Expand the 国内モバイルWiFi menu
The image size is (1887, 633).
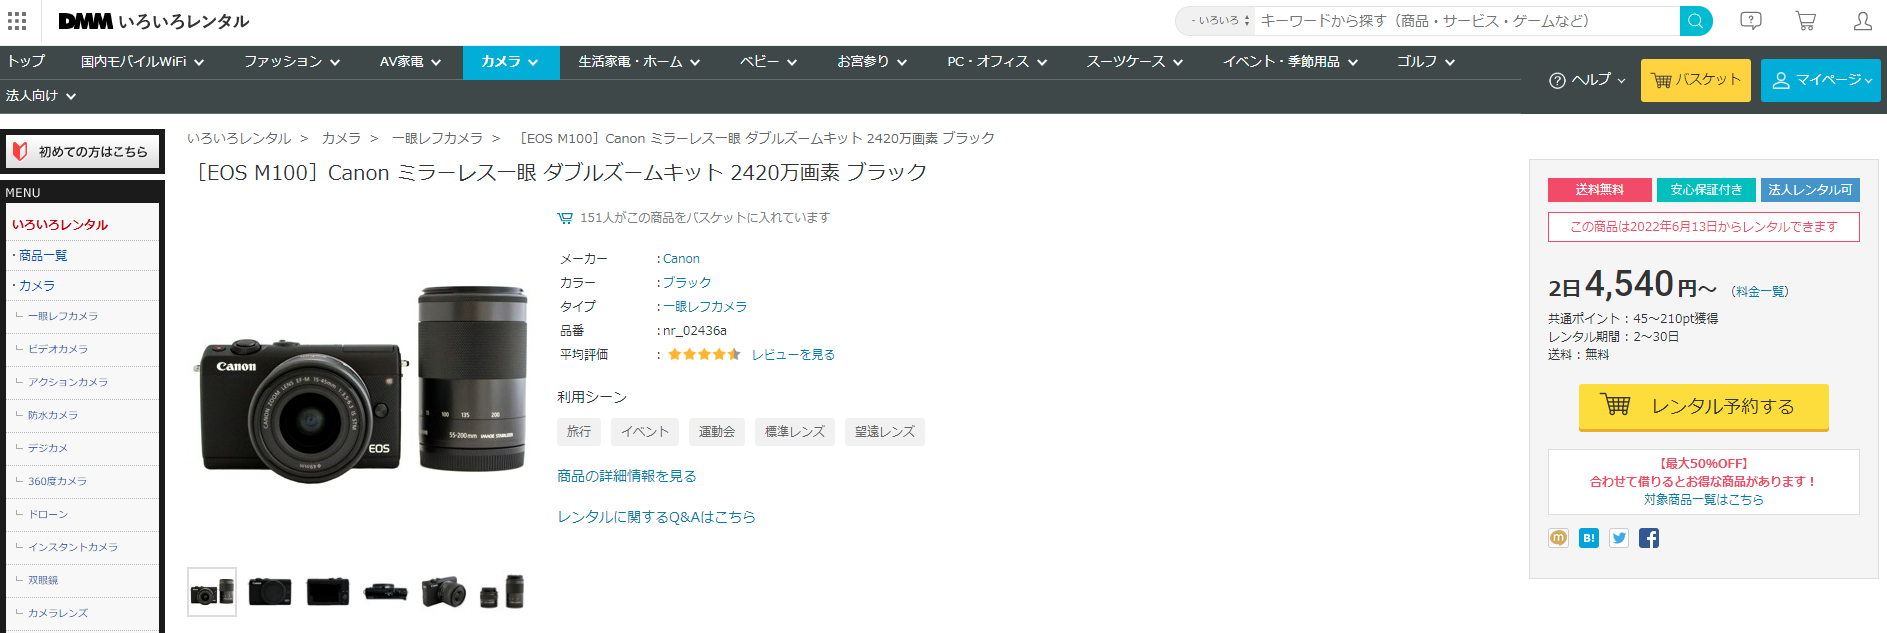(143, 62)
